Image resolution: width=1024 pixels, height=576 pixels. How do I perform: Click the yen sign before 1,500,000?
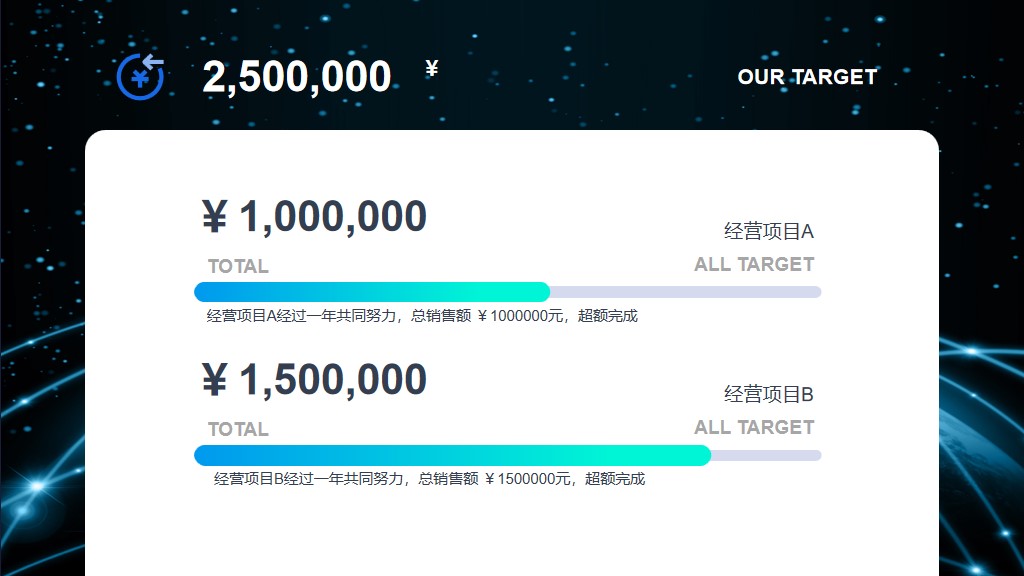tap(214, 380)
